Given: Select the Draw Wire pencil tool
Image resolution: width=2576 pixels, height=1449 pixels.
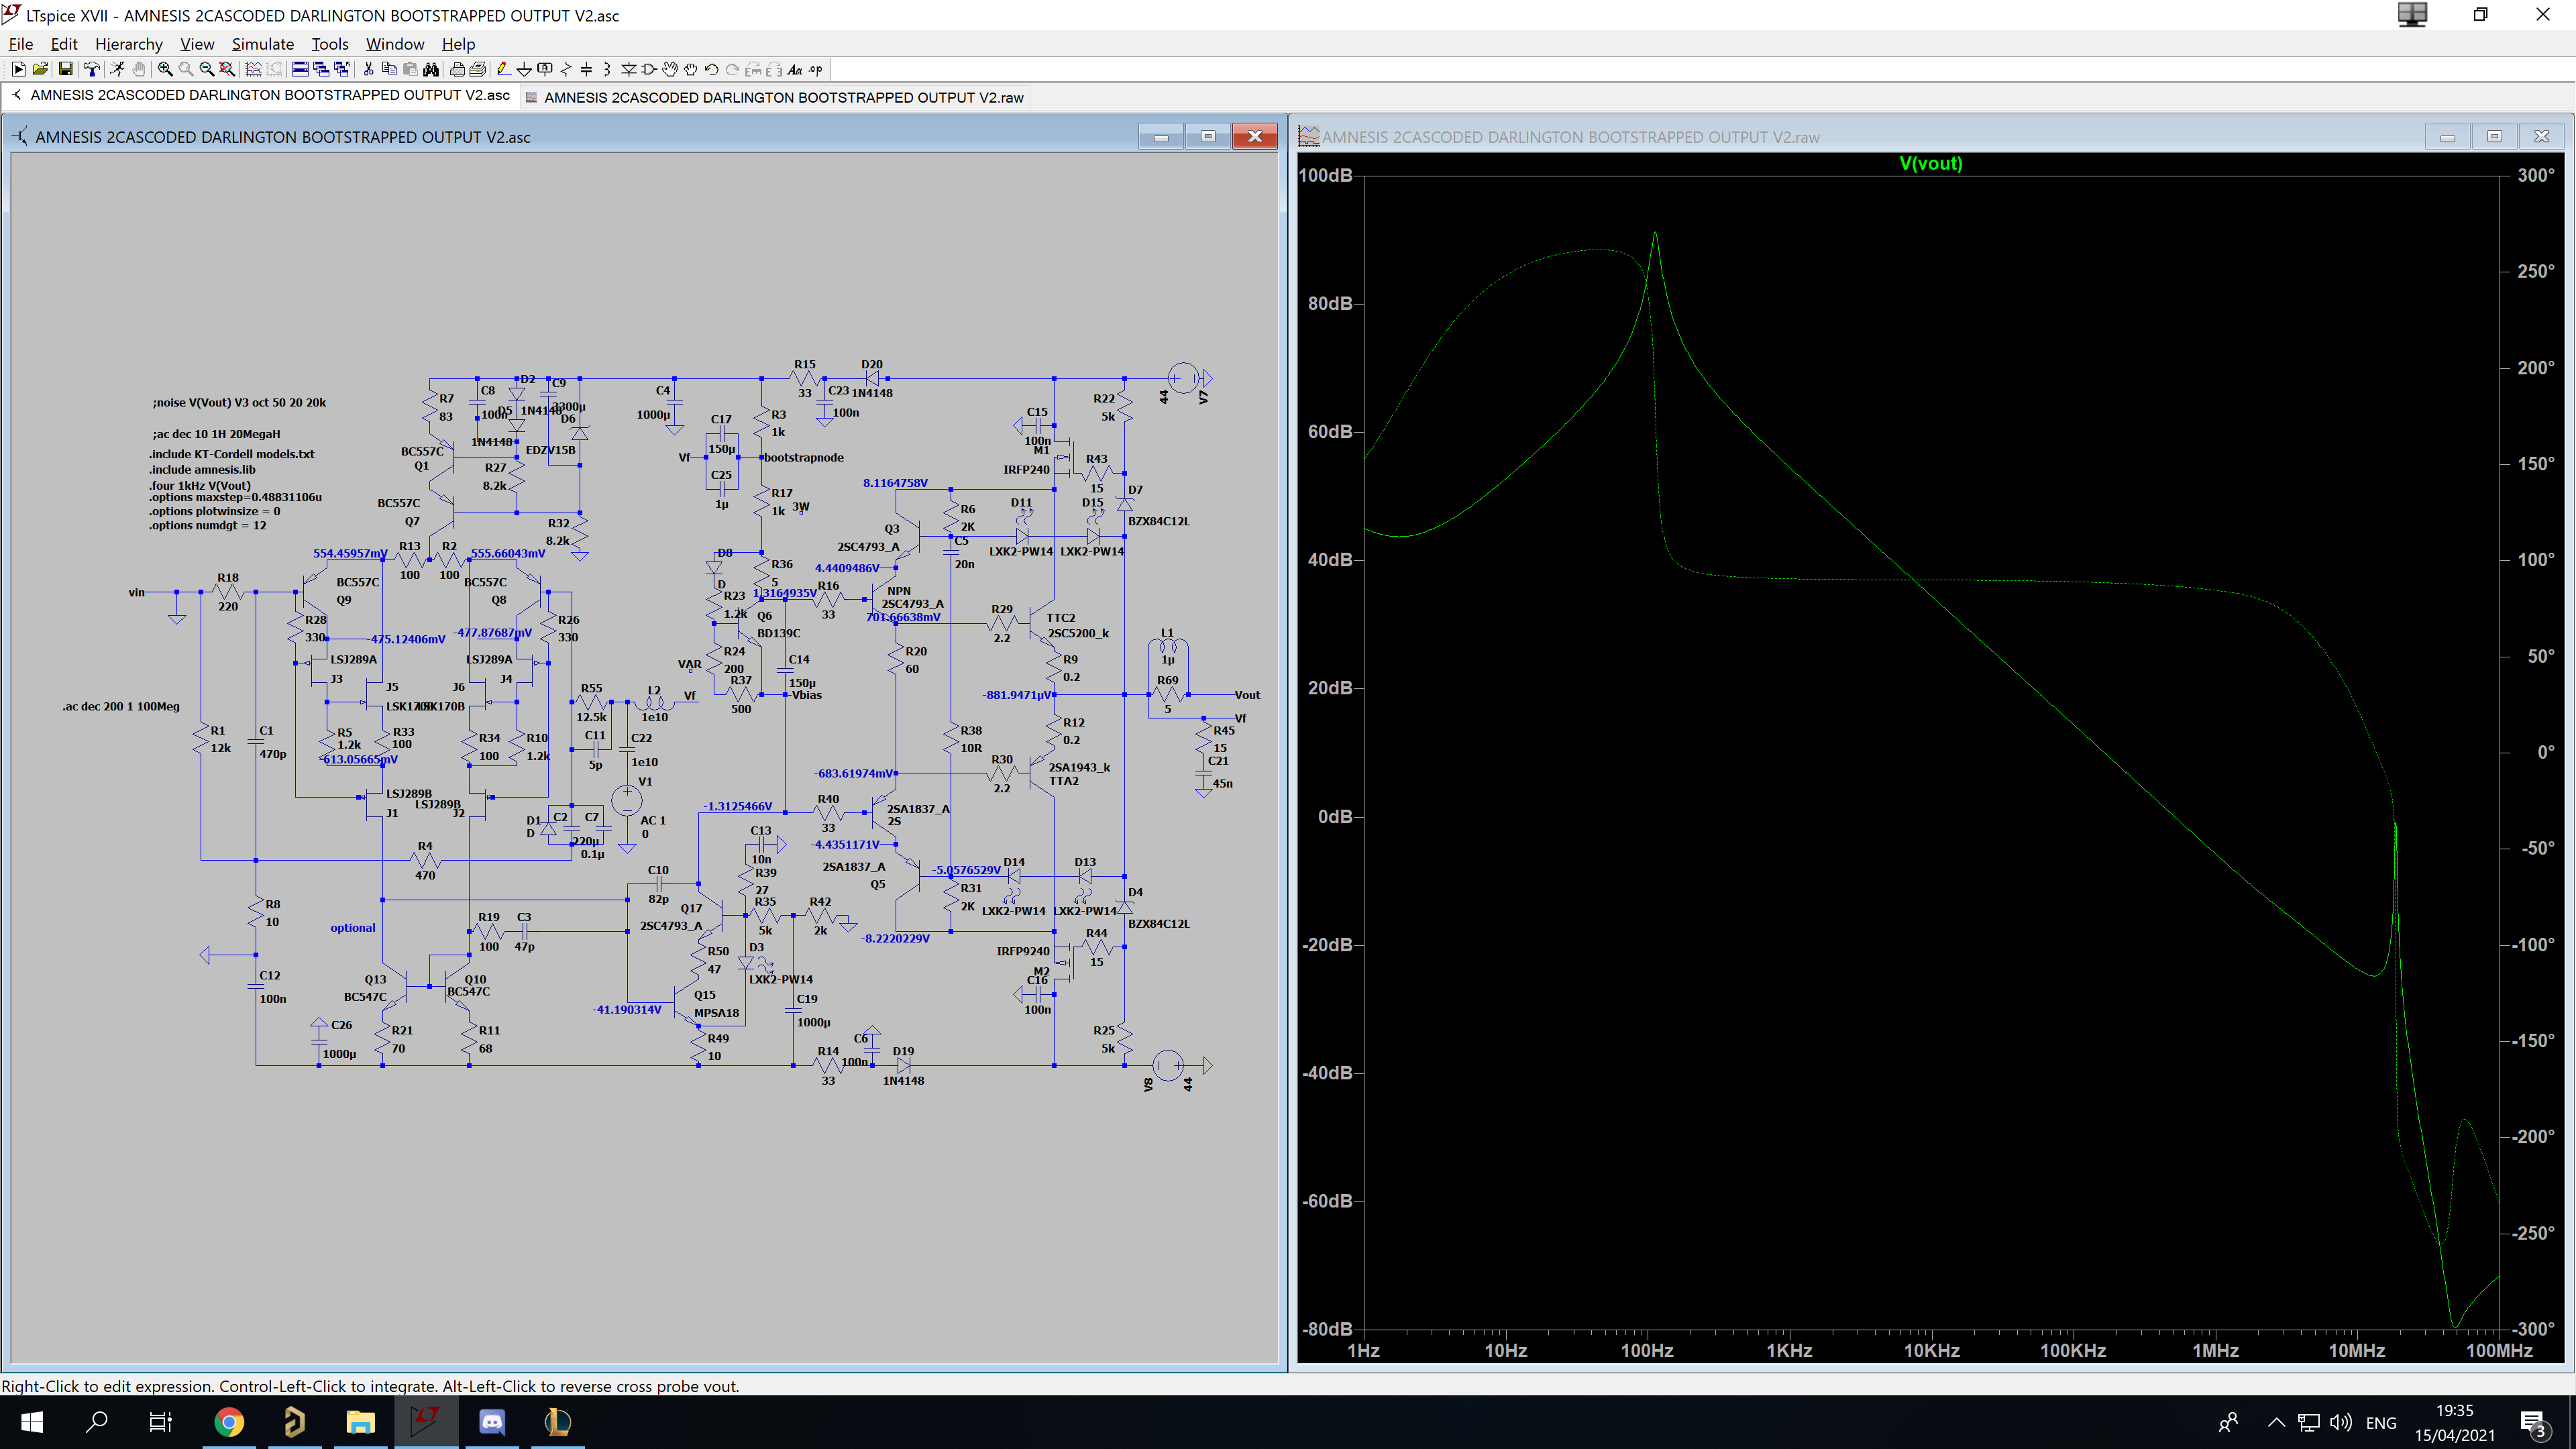Looking at the screenshot, I should tap(504, 69).
